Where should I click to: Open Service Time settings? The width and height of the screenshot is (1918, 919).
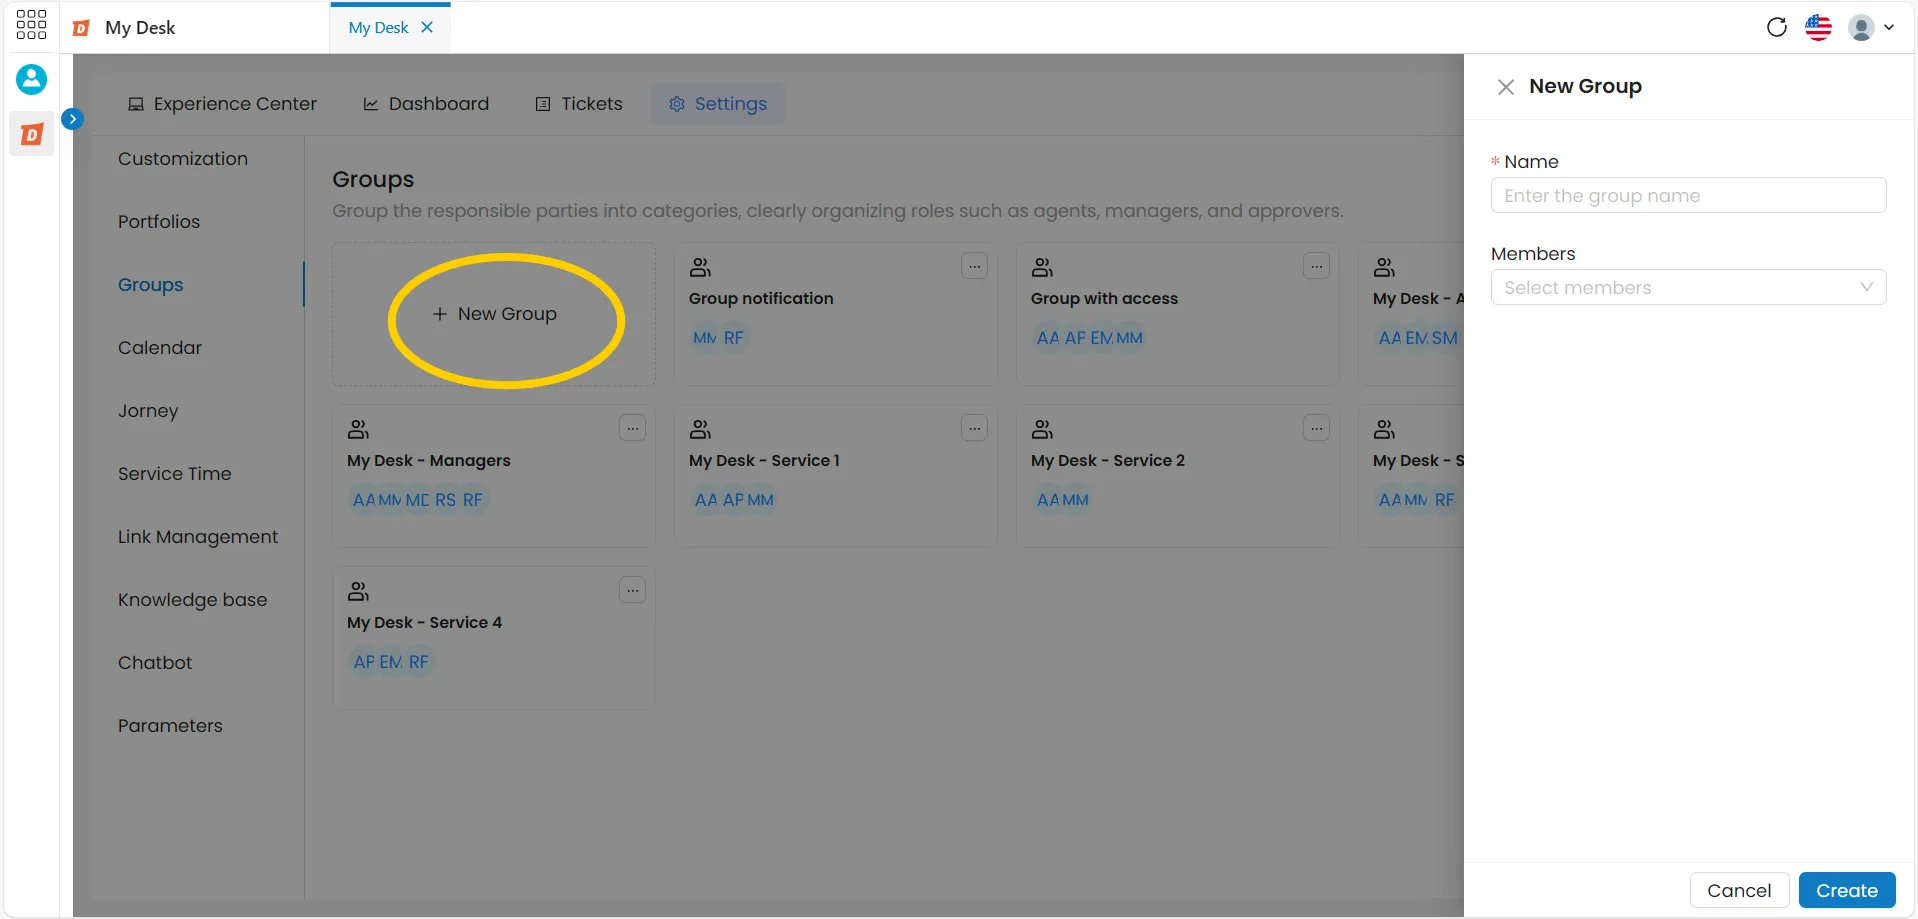pyautogui.click(x=175, y=474)
